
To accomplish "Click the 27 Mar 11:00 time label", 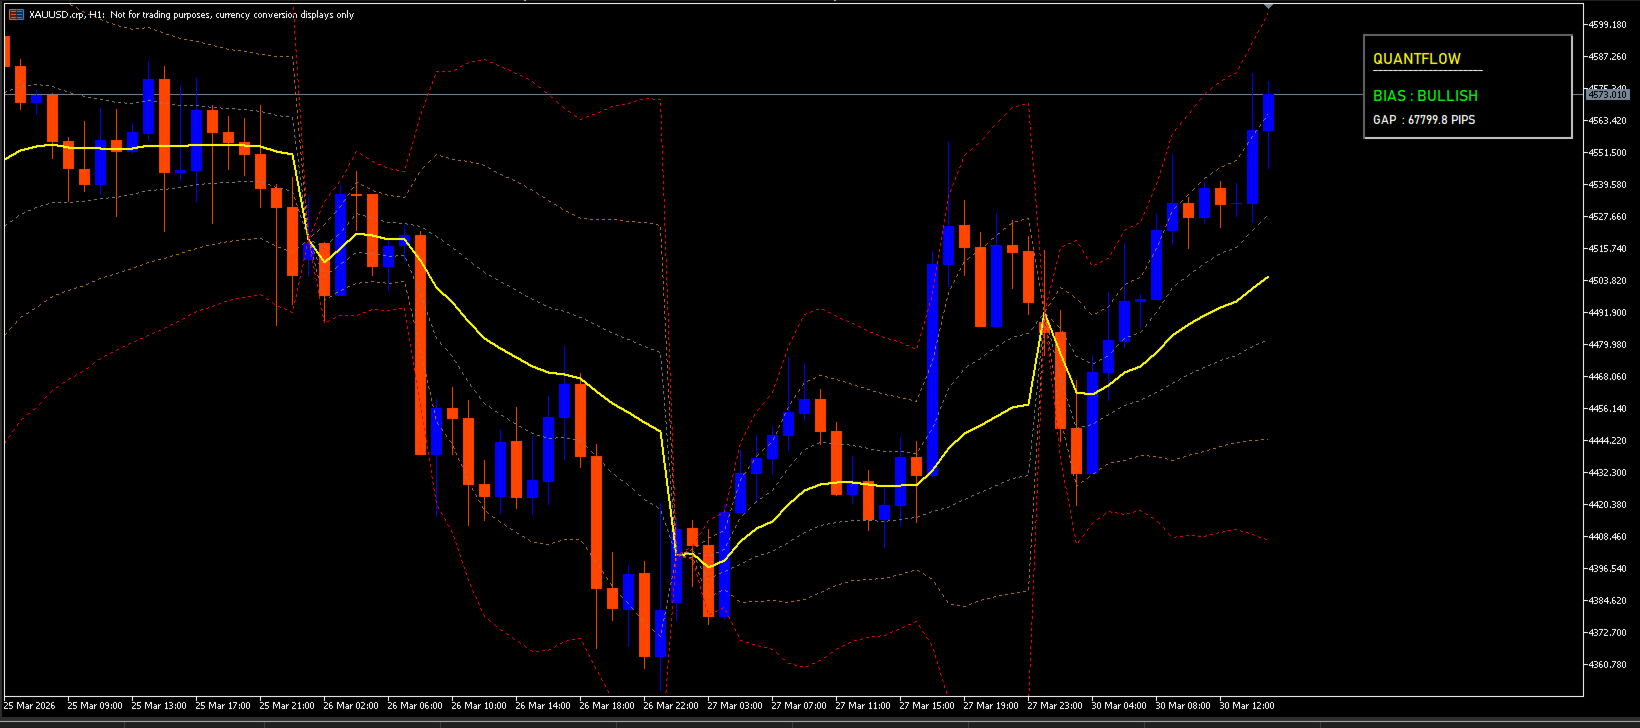I will coord(863,706).
